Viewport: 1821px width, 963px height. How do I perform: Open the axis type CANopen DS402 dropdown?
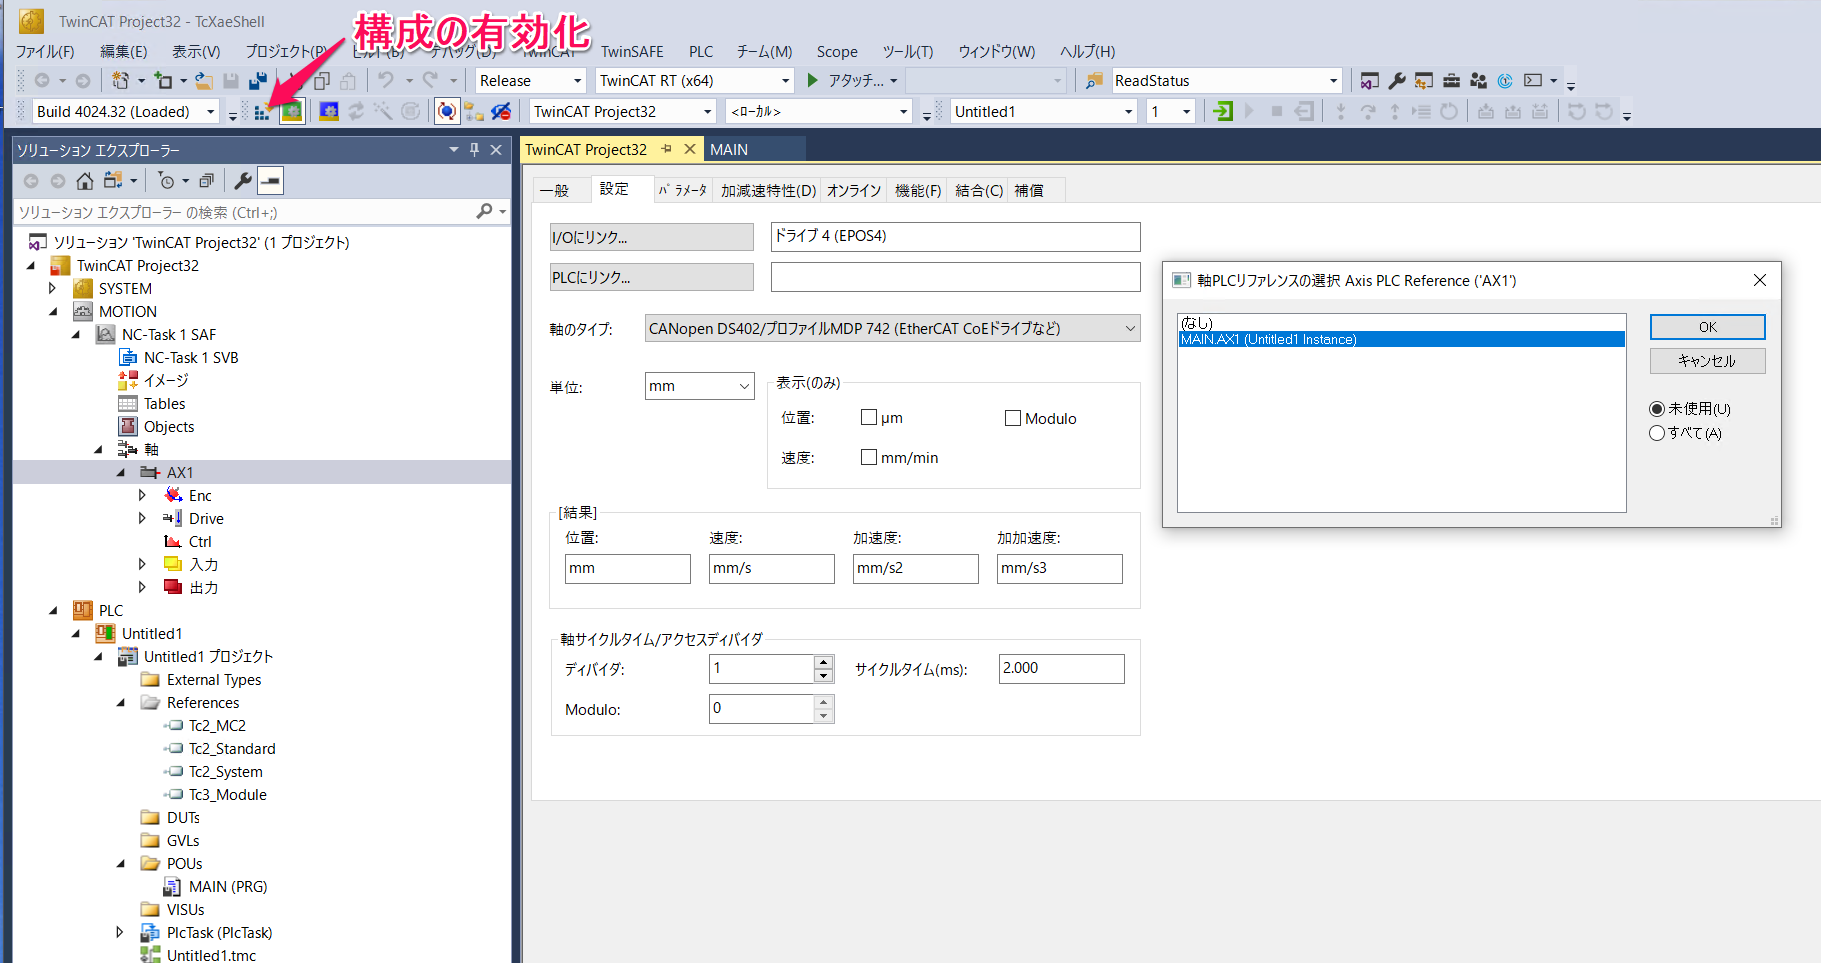pos(892,328)
